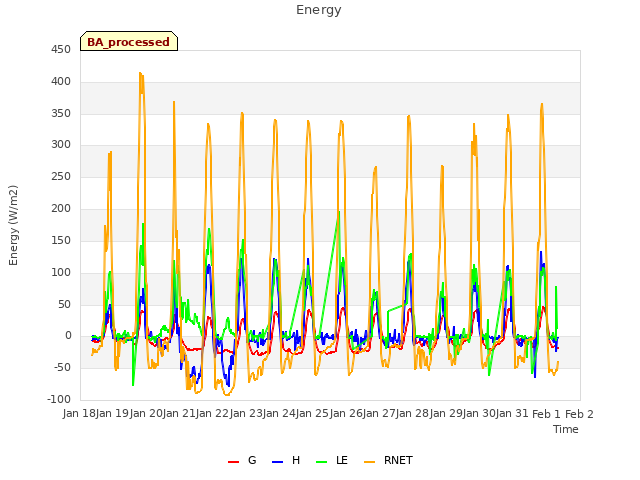640x480 pixels.
Task: Click the 400 y-axis tick label
Action: 61,82
